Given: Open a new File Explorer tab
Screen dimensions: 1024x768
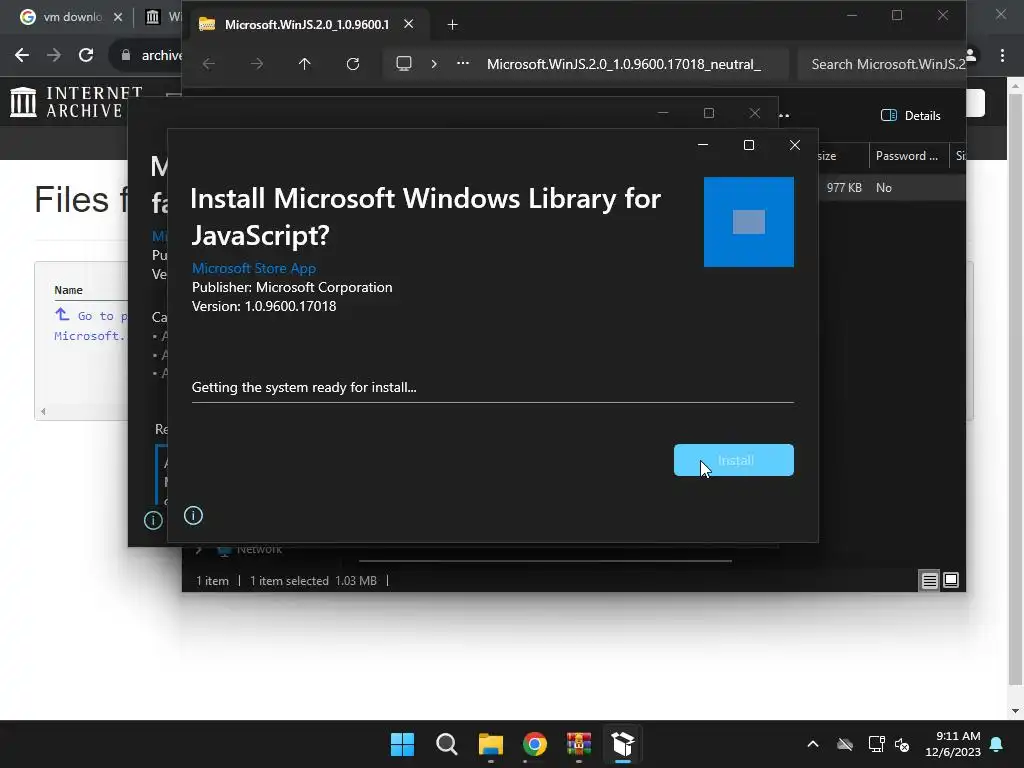Looking at the screenshot, I should [452, 25].
